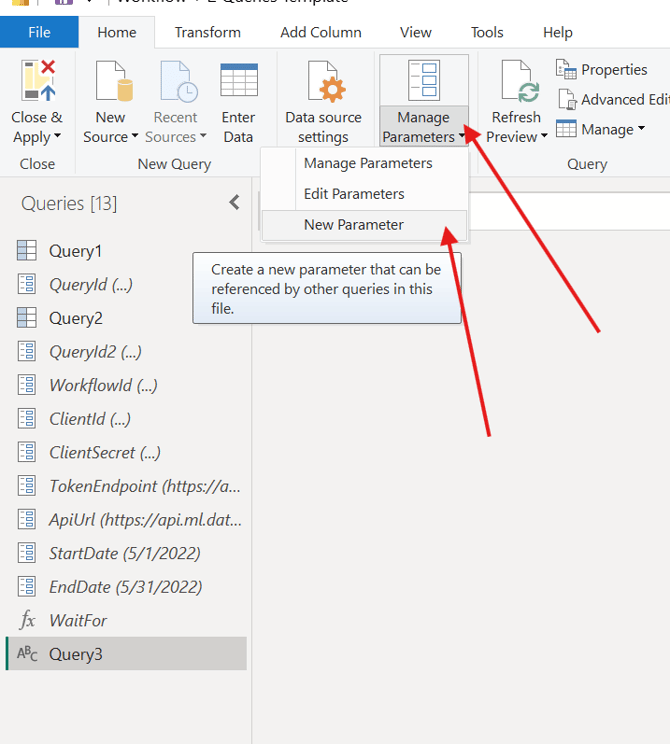Open Data source settings
Image resolution: width=670 pixels, height=744 pixels.
click(x=323, y=82)
